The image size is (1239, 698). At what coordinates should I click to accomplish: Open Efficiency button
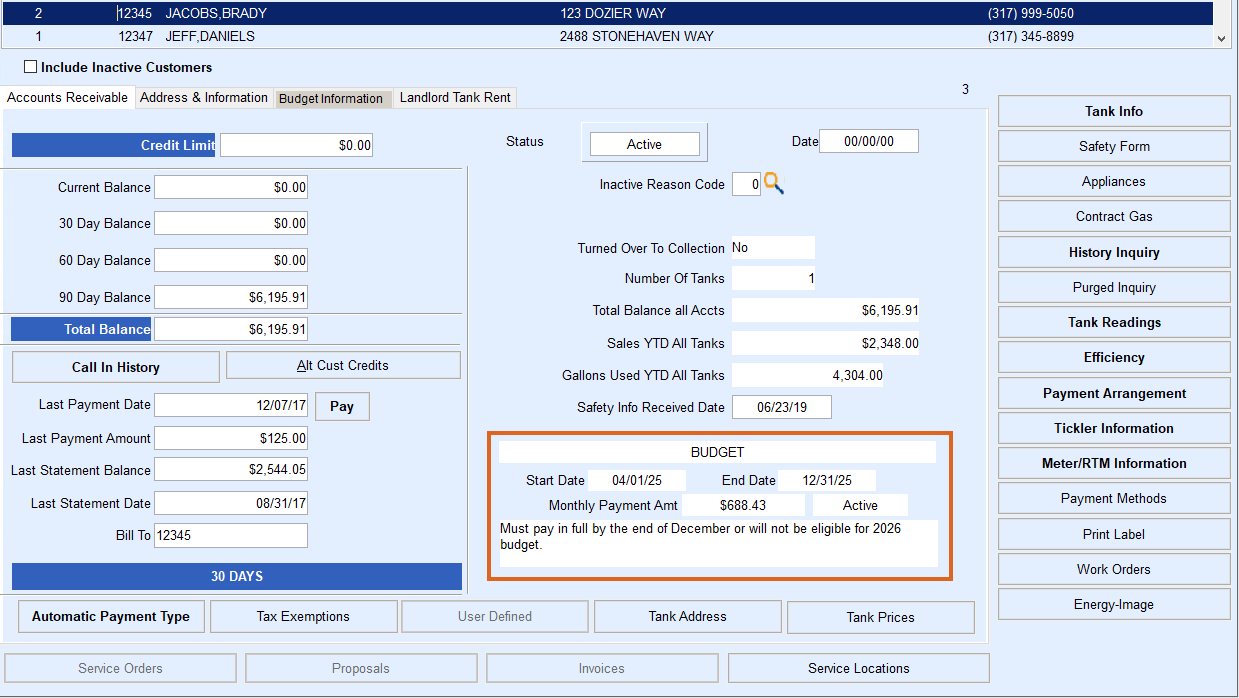coord(1114,357)
